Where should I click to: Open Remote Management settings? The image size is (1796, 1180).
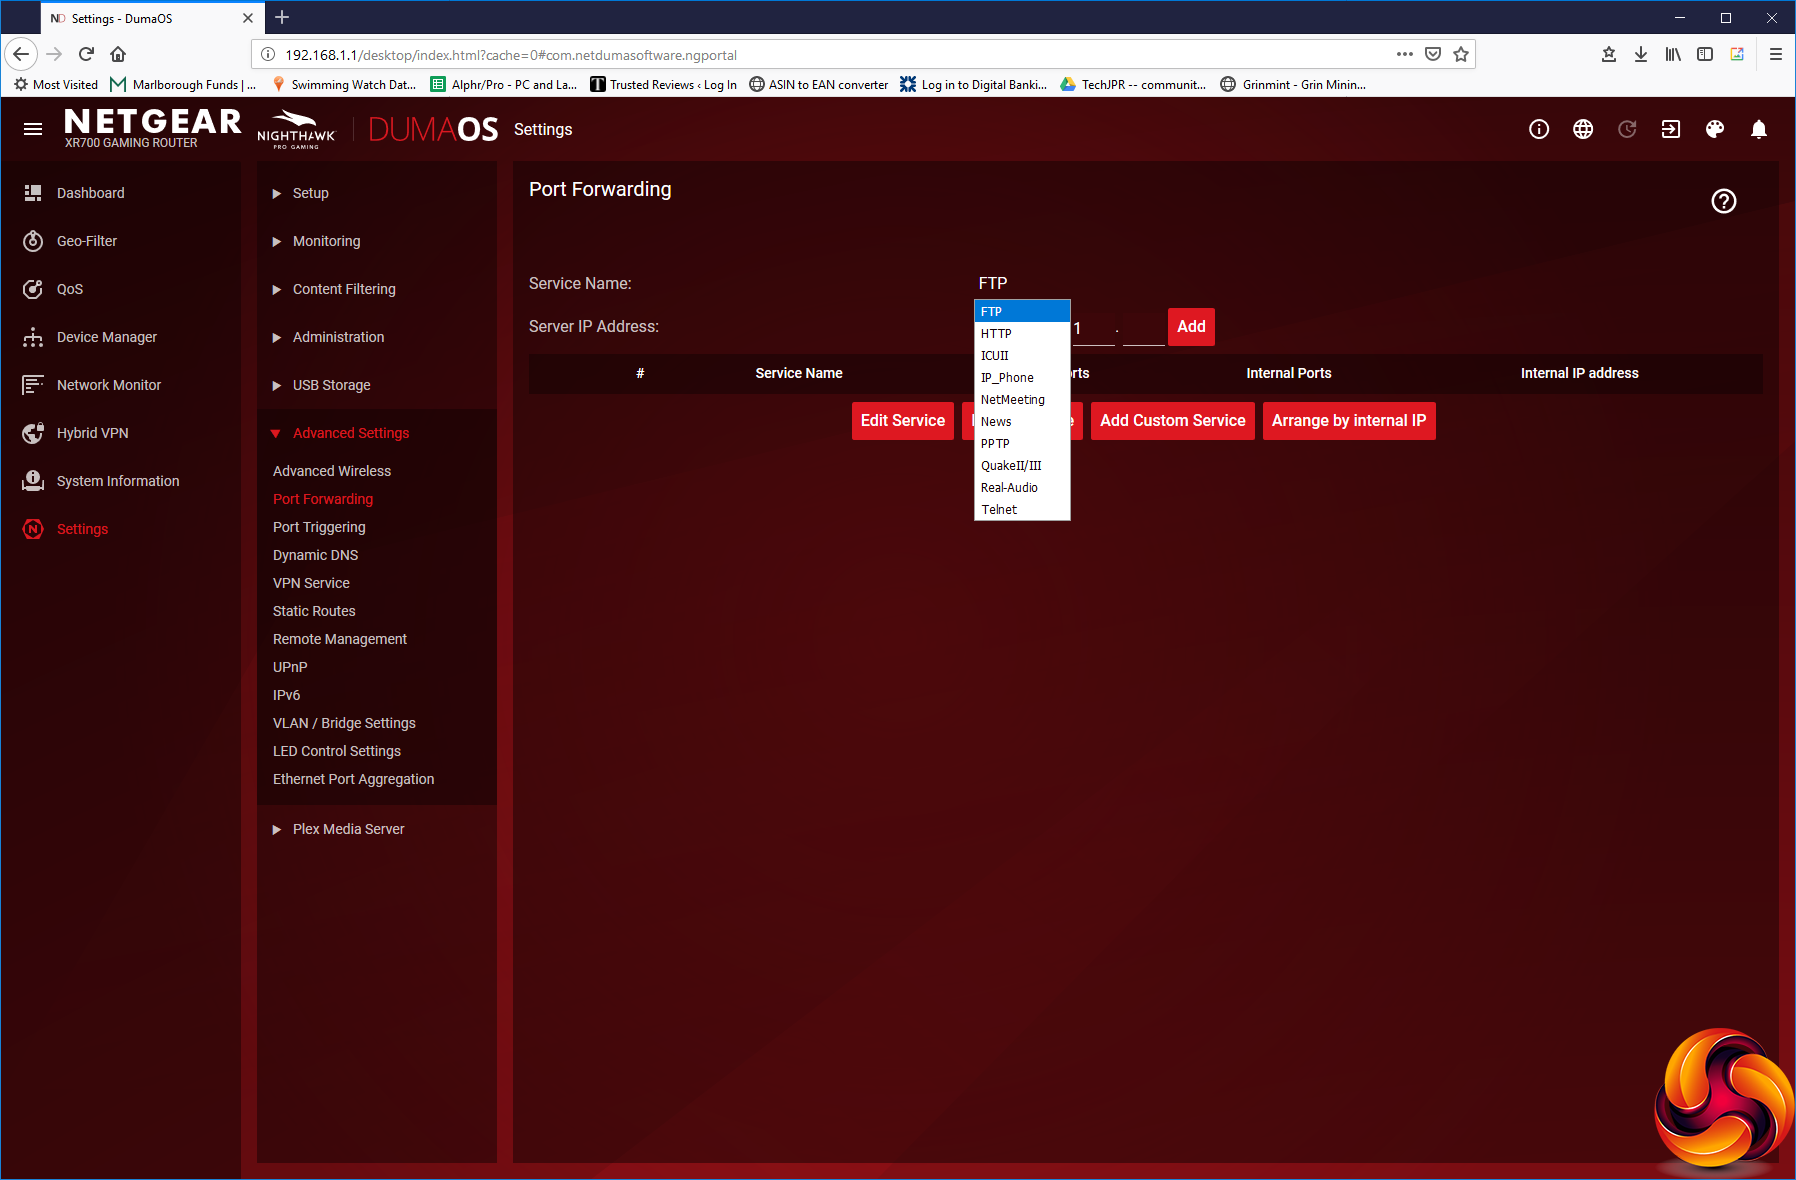[x=340, y=639]
